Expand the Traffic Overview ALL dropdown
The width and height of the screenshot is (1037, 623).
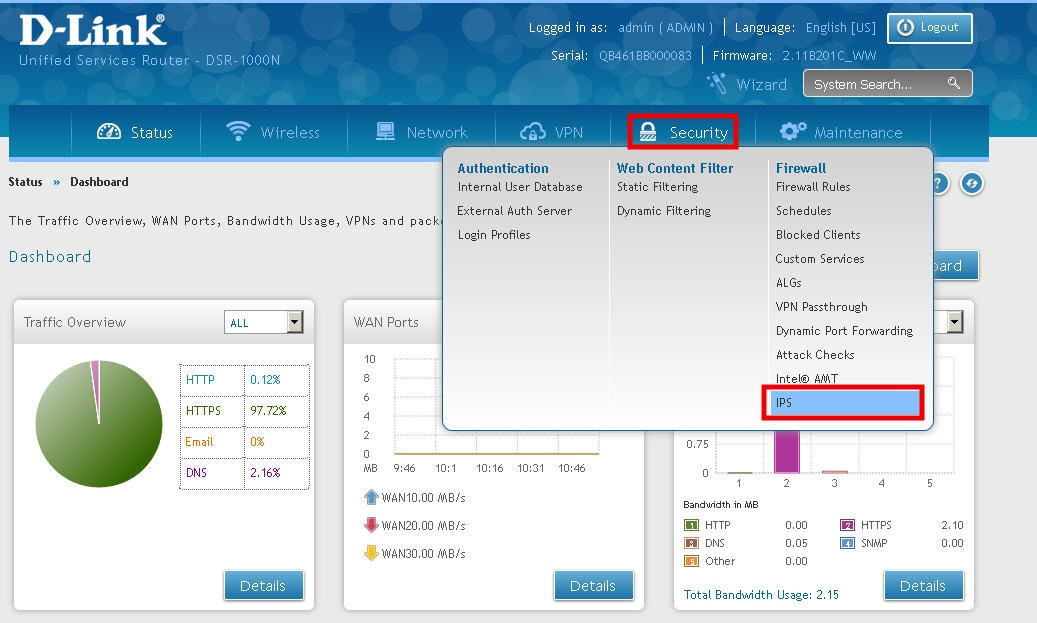[x=294, y=322]
